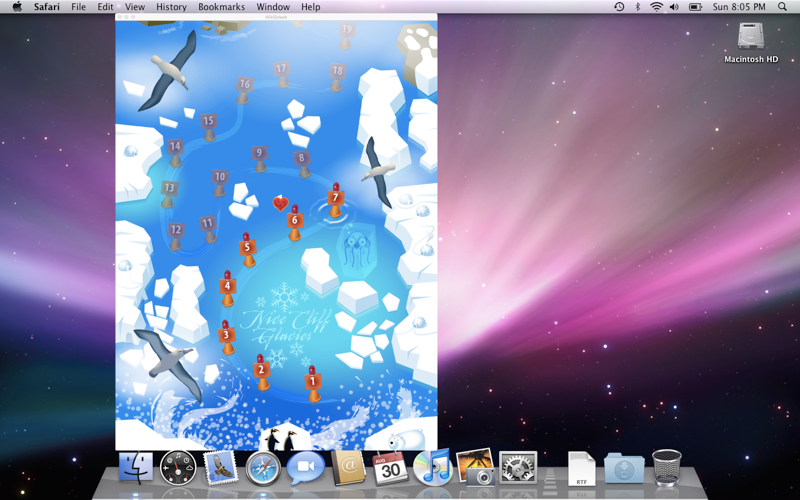The height and width of the screenshot is (500, 800).
Task: Open iPhoto from the Dock
Action: coord(476,466)
